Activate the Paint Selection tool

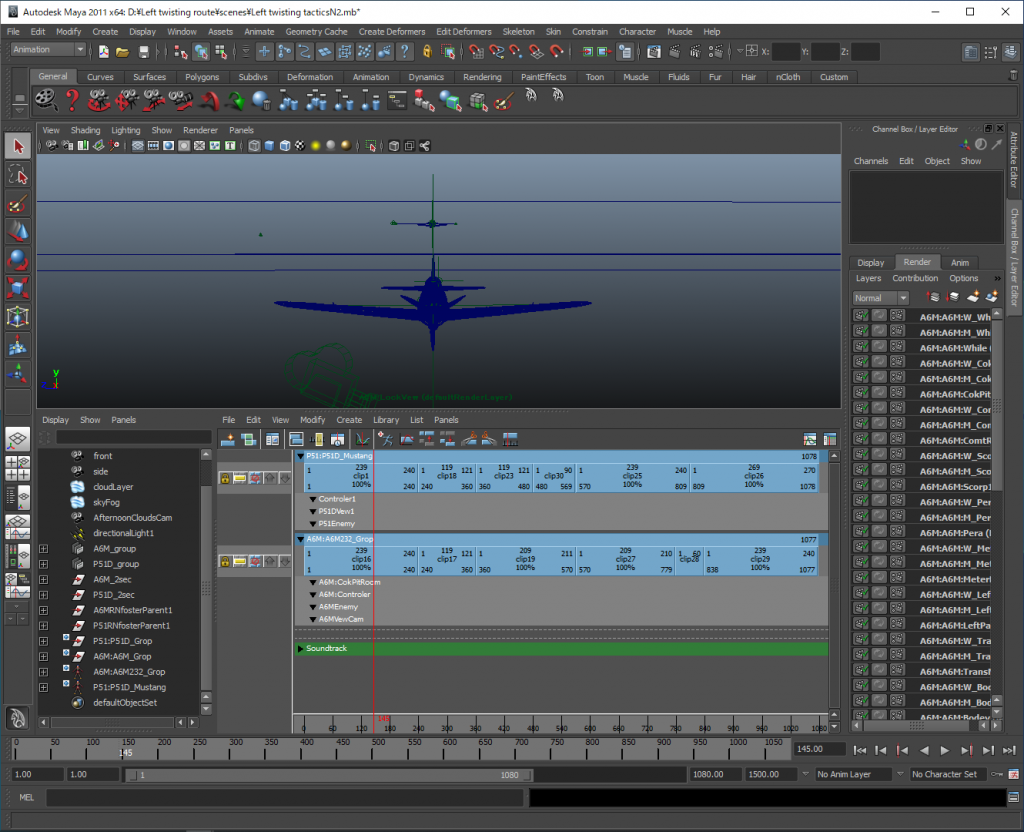coord(18,204)
